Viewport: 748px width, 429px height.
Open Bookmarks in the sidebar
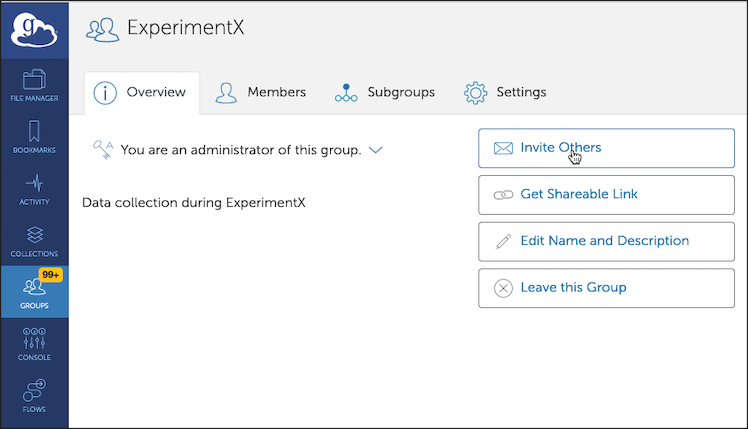(34, 137)
